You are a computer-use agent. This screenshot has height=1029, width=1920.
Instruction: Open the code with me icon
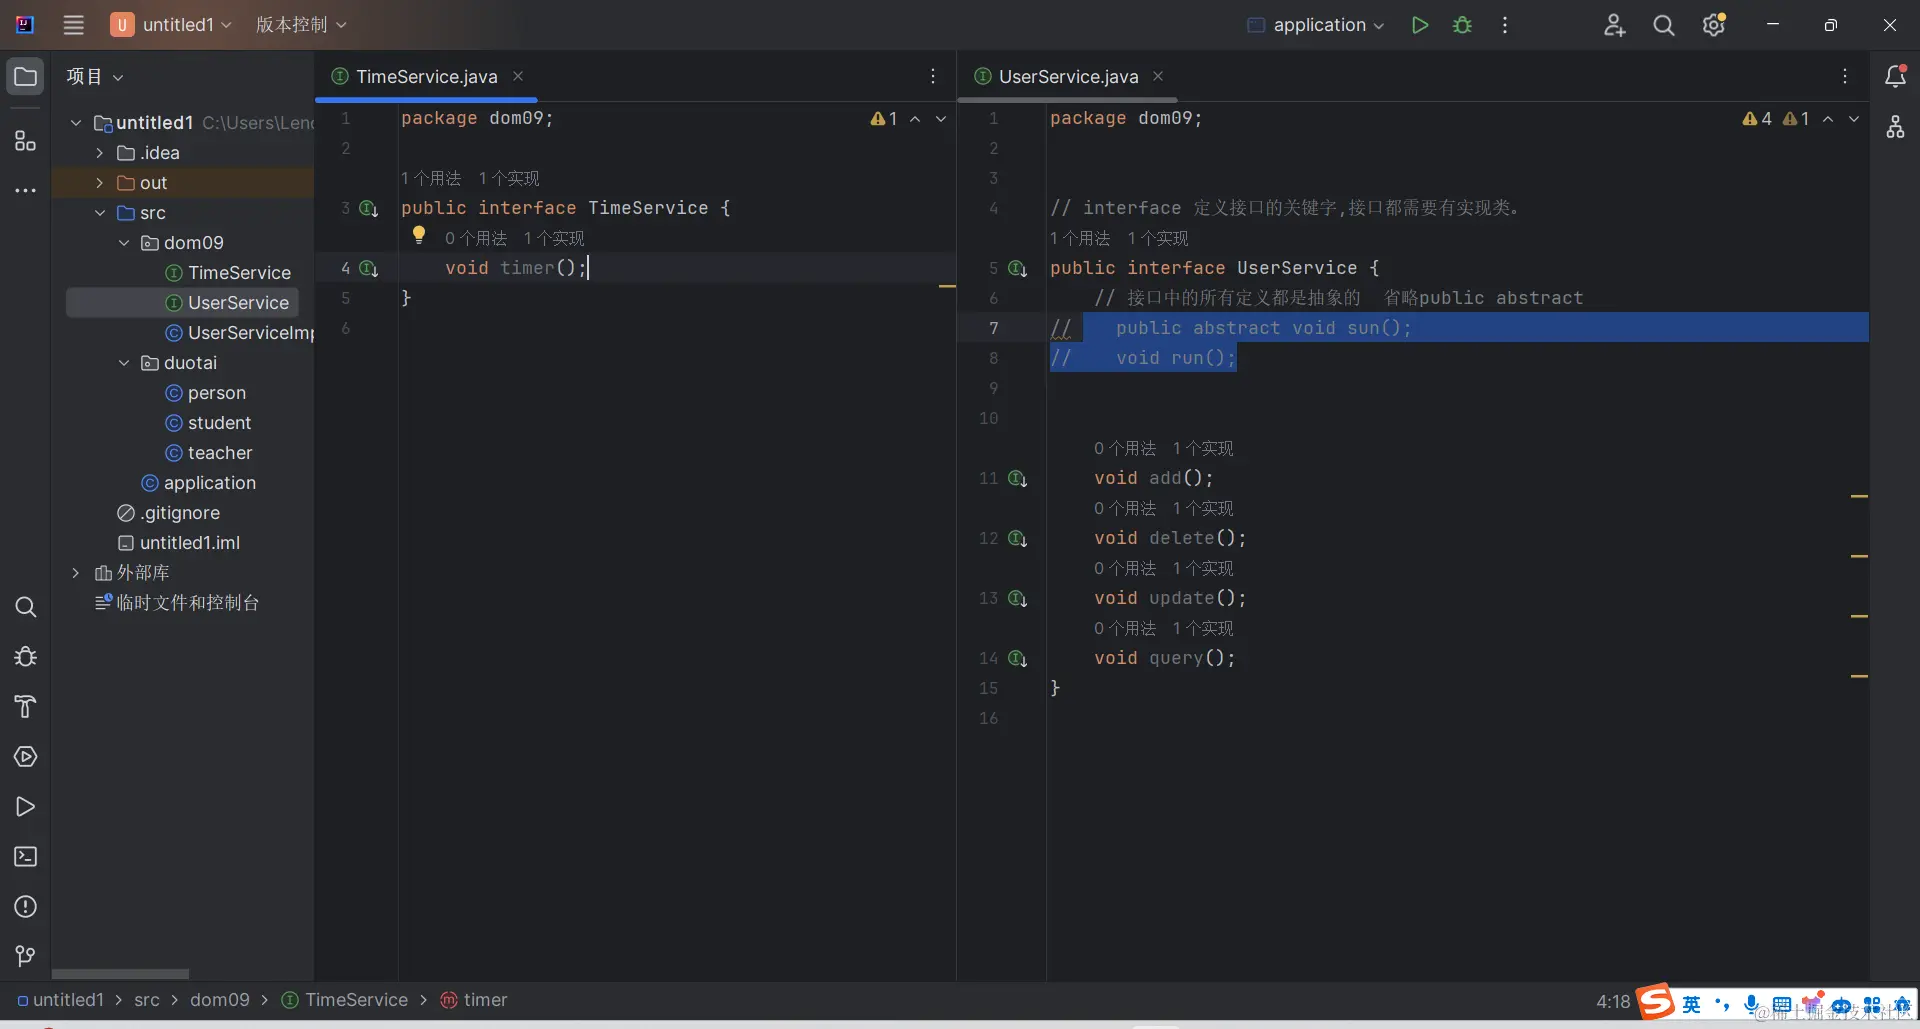click(x=1614, y=25)
